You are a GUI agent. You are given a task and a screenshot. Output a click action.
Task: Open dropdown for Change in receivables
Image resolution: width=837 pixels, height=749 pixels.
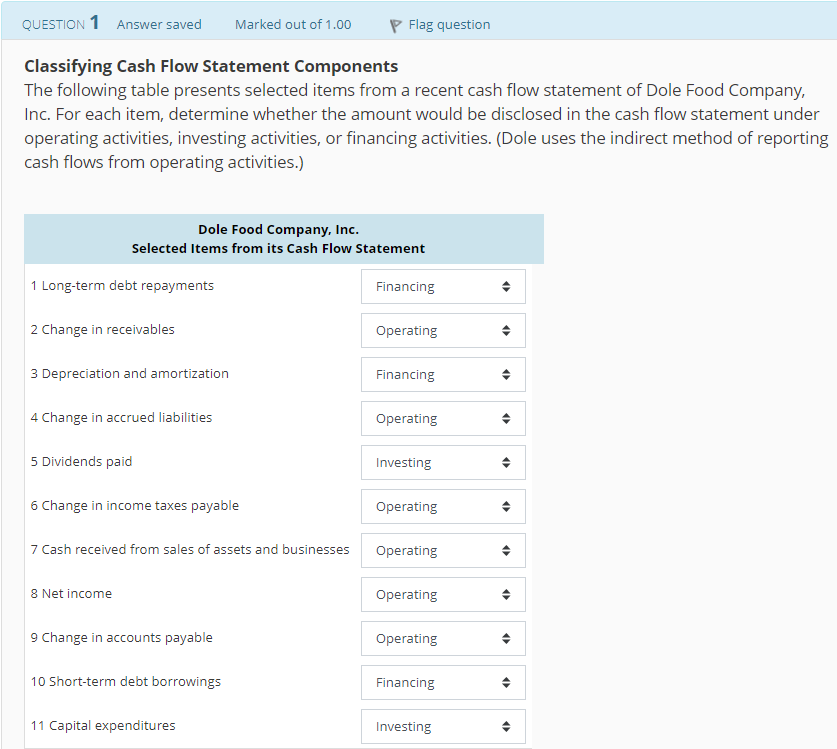tap(443, 330)
